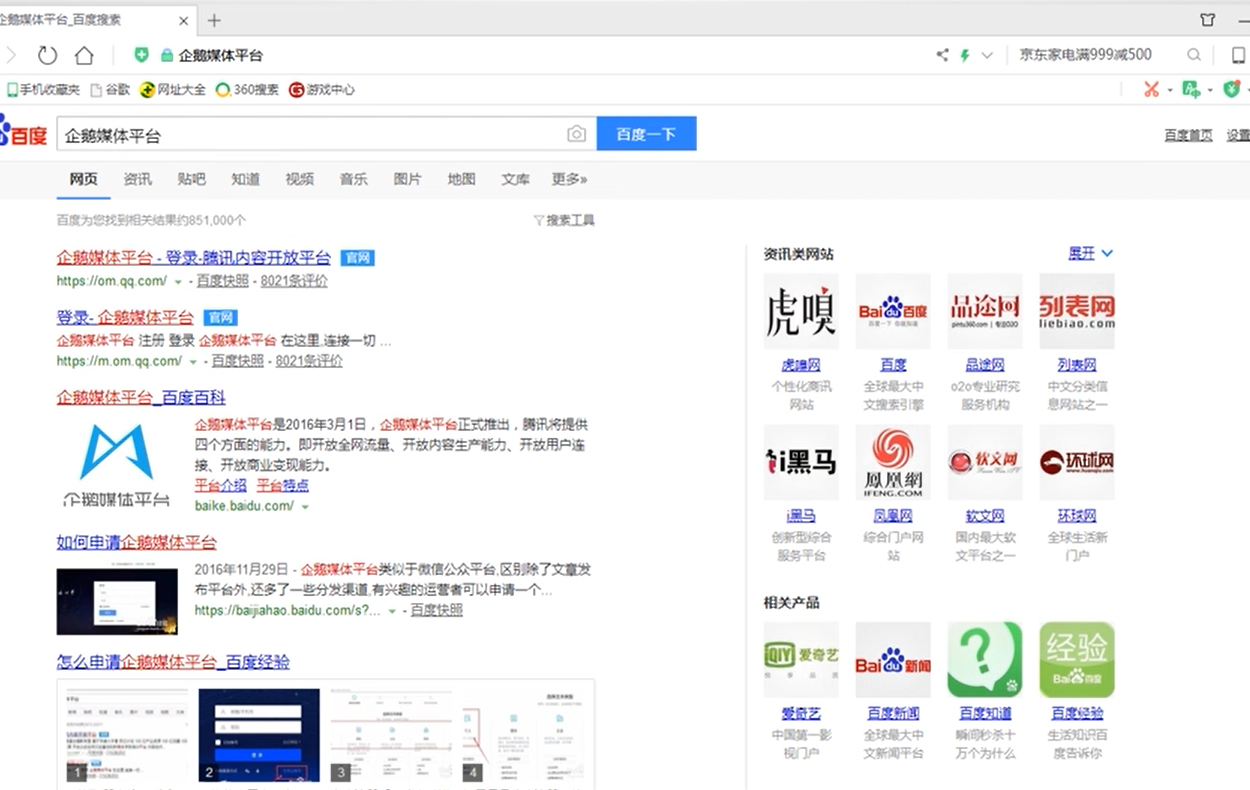Image resolution: width=1250 pixels, height=790 pixels.
Task: Open dropdown next to scissors screenshot icon
Action: click(1170, 90)
